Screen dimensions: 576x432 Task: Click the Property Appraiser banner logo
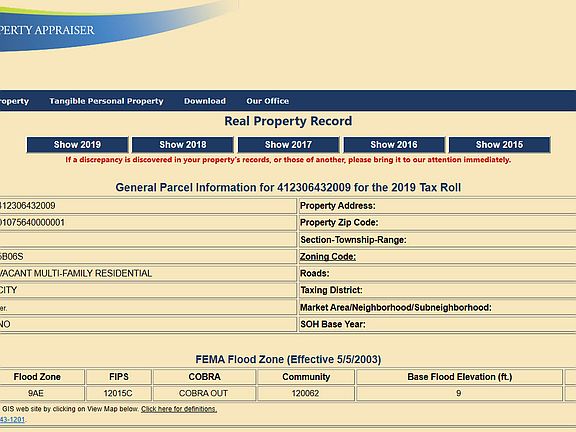click(x=47, y=30)
